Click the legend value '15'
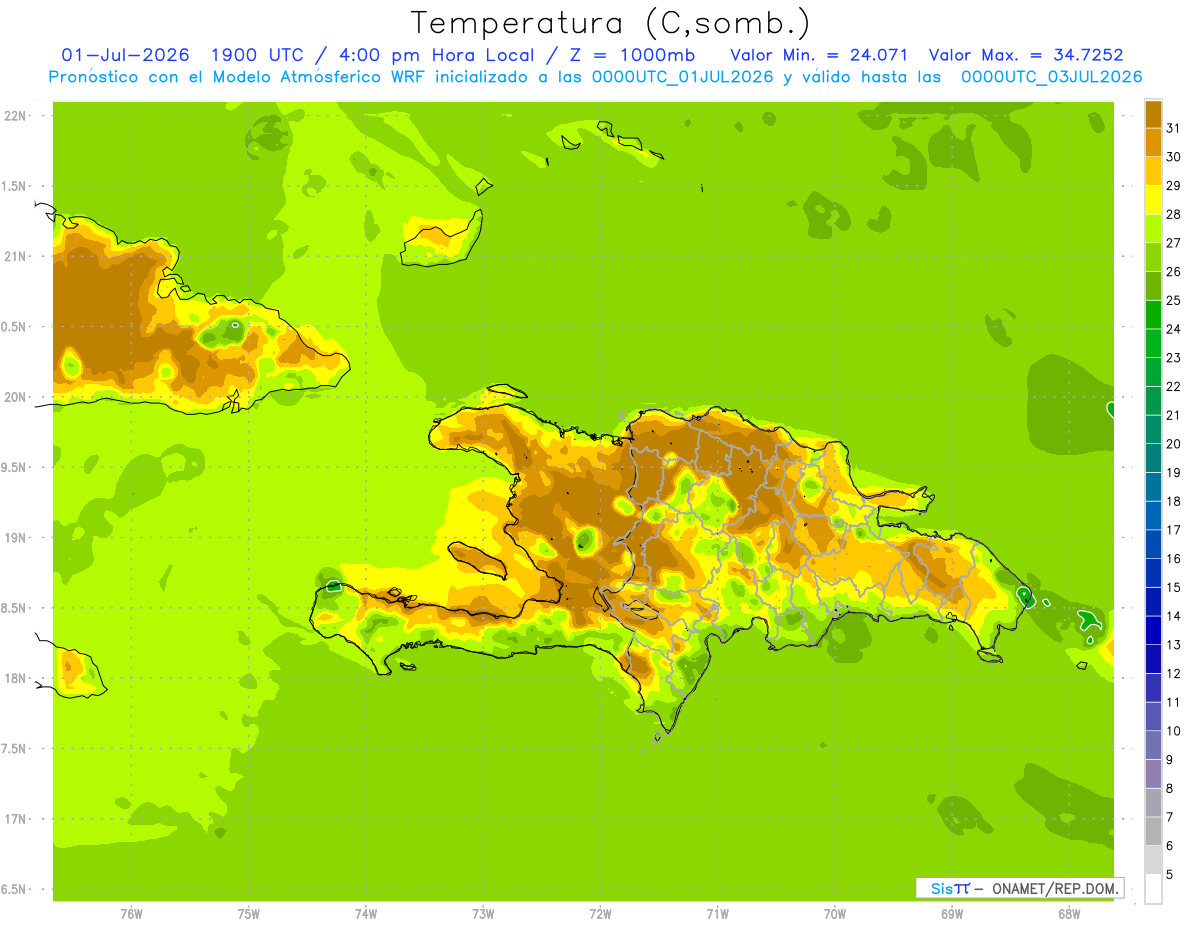The width and height of the screenshot is (1200, 927). point(1173,587)
